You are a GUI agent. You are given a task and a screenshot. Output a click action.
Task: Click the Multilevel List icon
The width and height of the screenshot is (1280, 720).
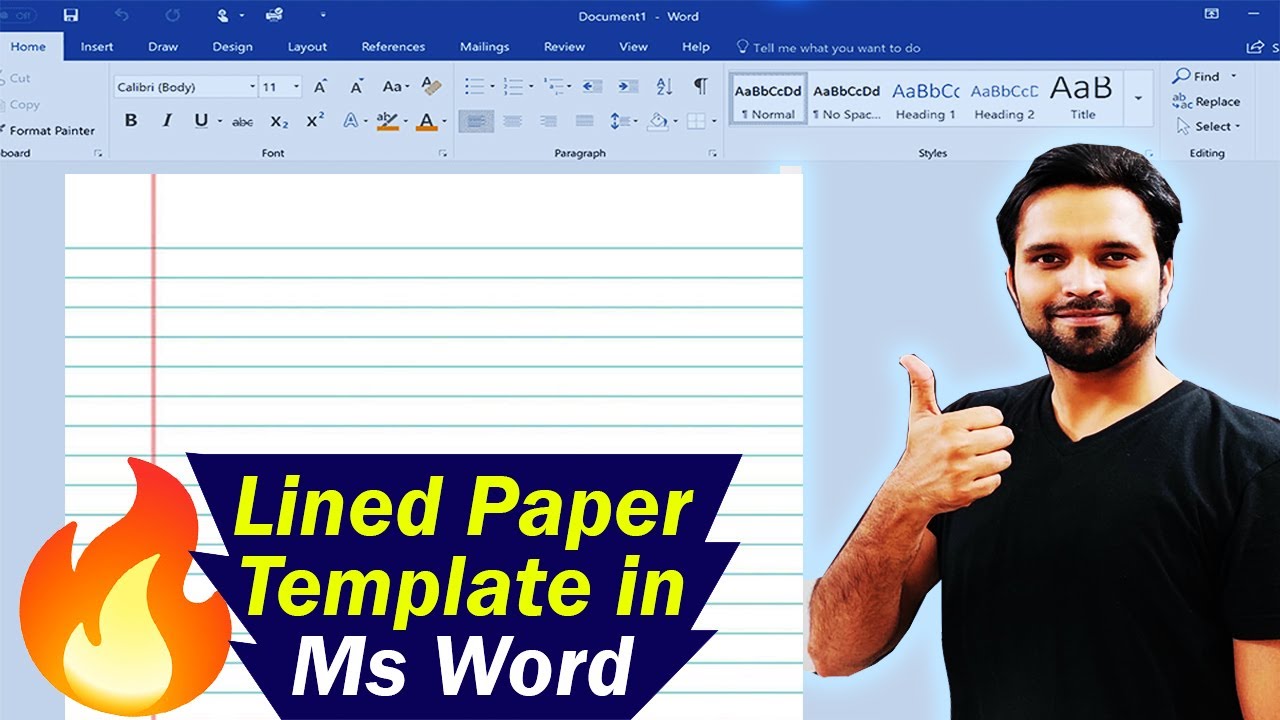pyautogui.click(x=552, y=87)
